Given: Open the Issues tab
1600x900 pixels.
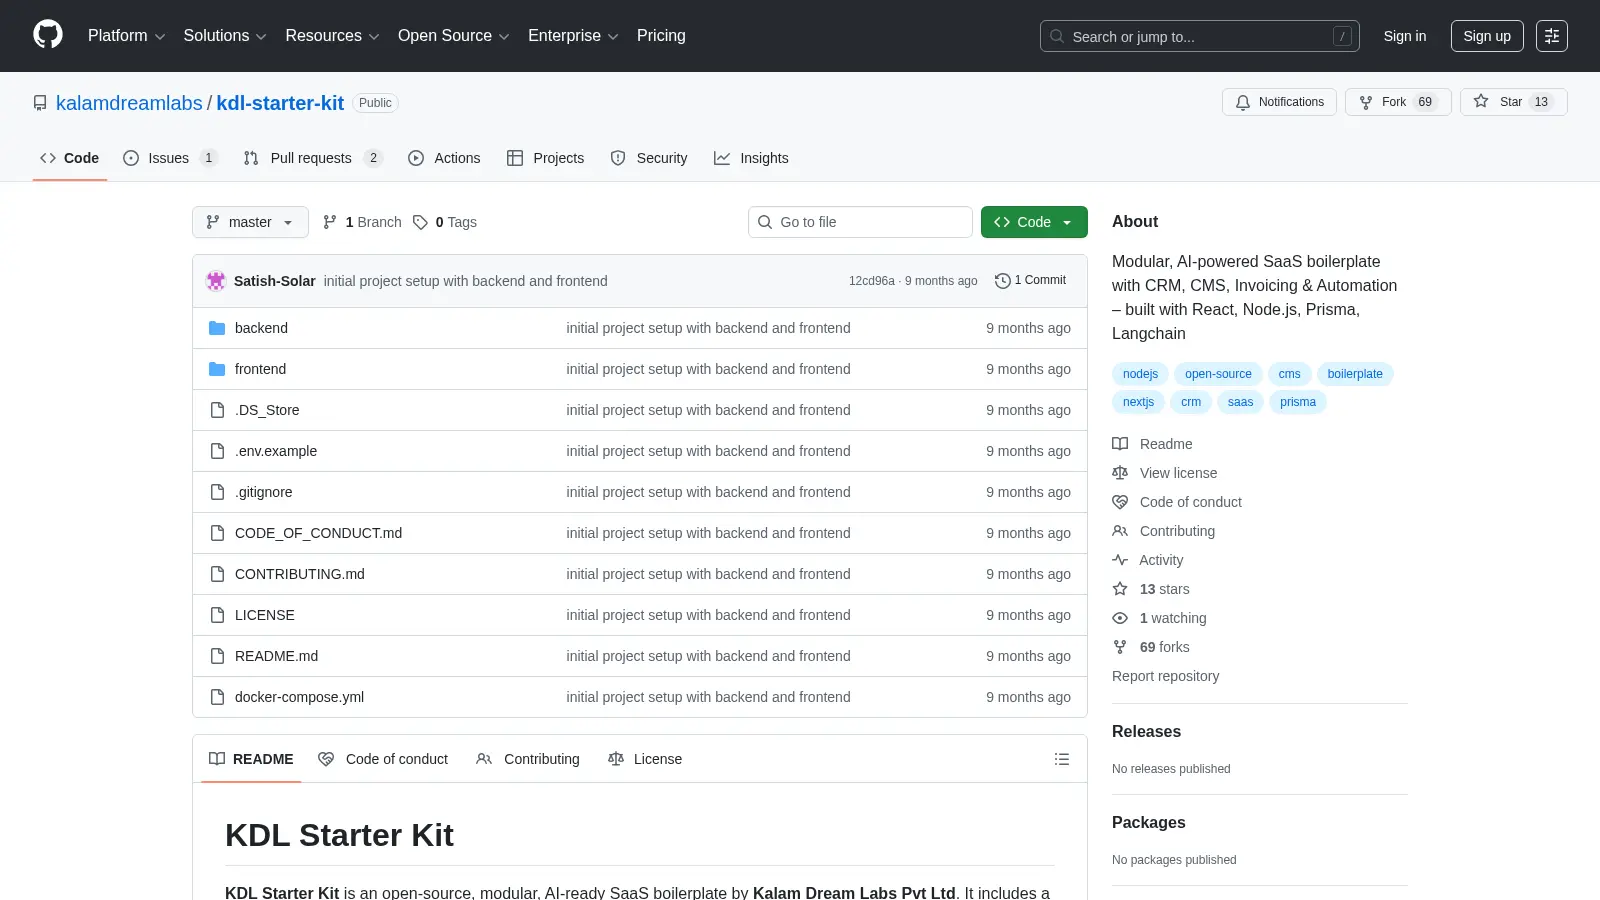Looking at the screenshot, I should coord(170,158).
